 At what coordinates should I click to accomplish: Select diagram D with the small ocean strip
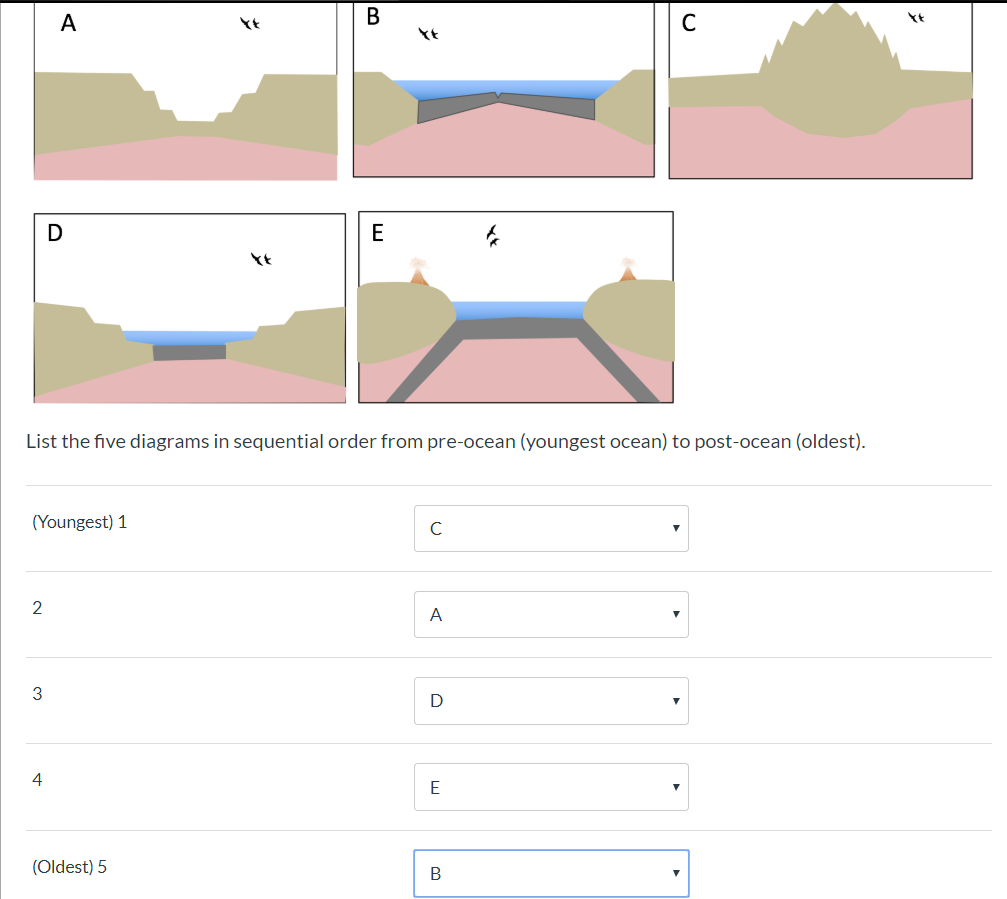coord(190,307)
